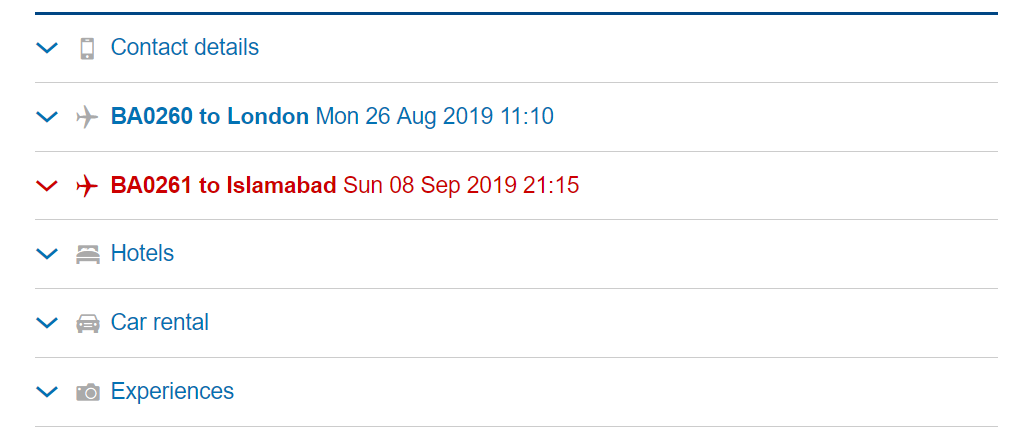Screen dimensions: 1011x447
Task: Expand the Contact details section chevron
Action: click(x=47, y=48)
